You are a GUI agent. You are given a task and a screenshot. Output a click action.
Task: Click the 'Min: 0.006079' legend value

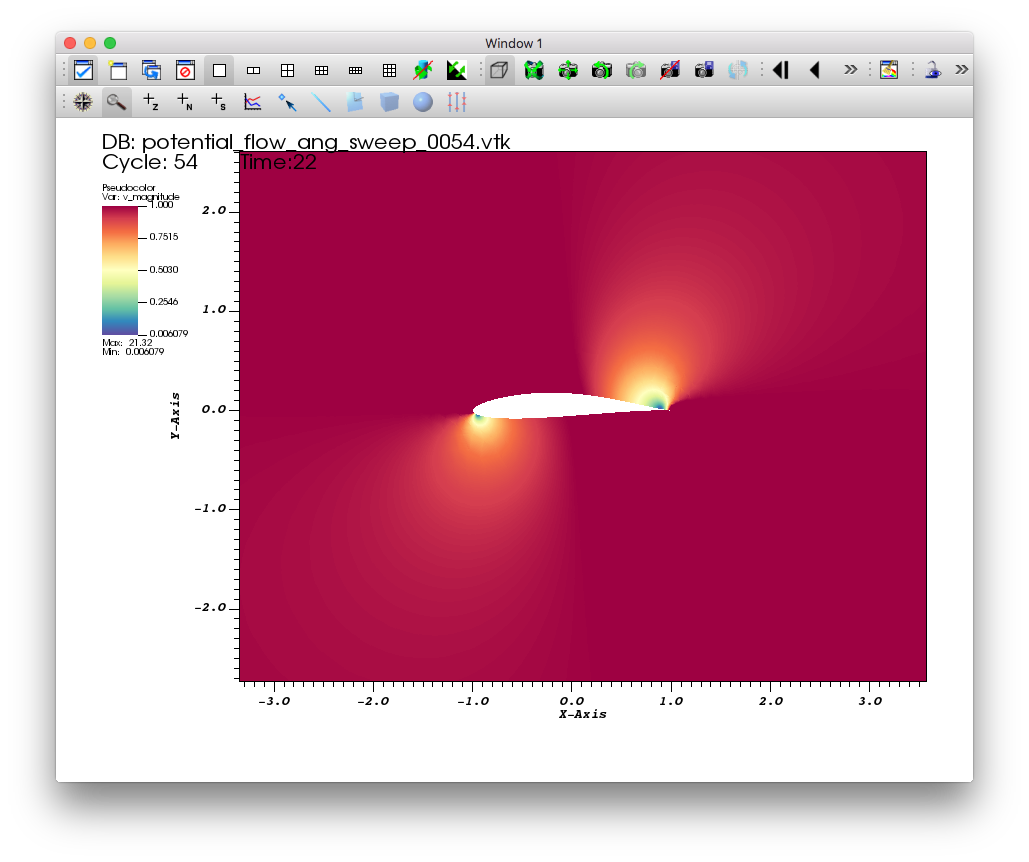pos(133,352)
